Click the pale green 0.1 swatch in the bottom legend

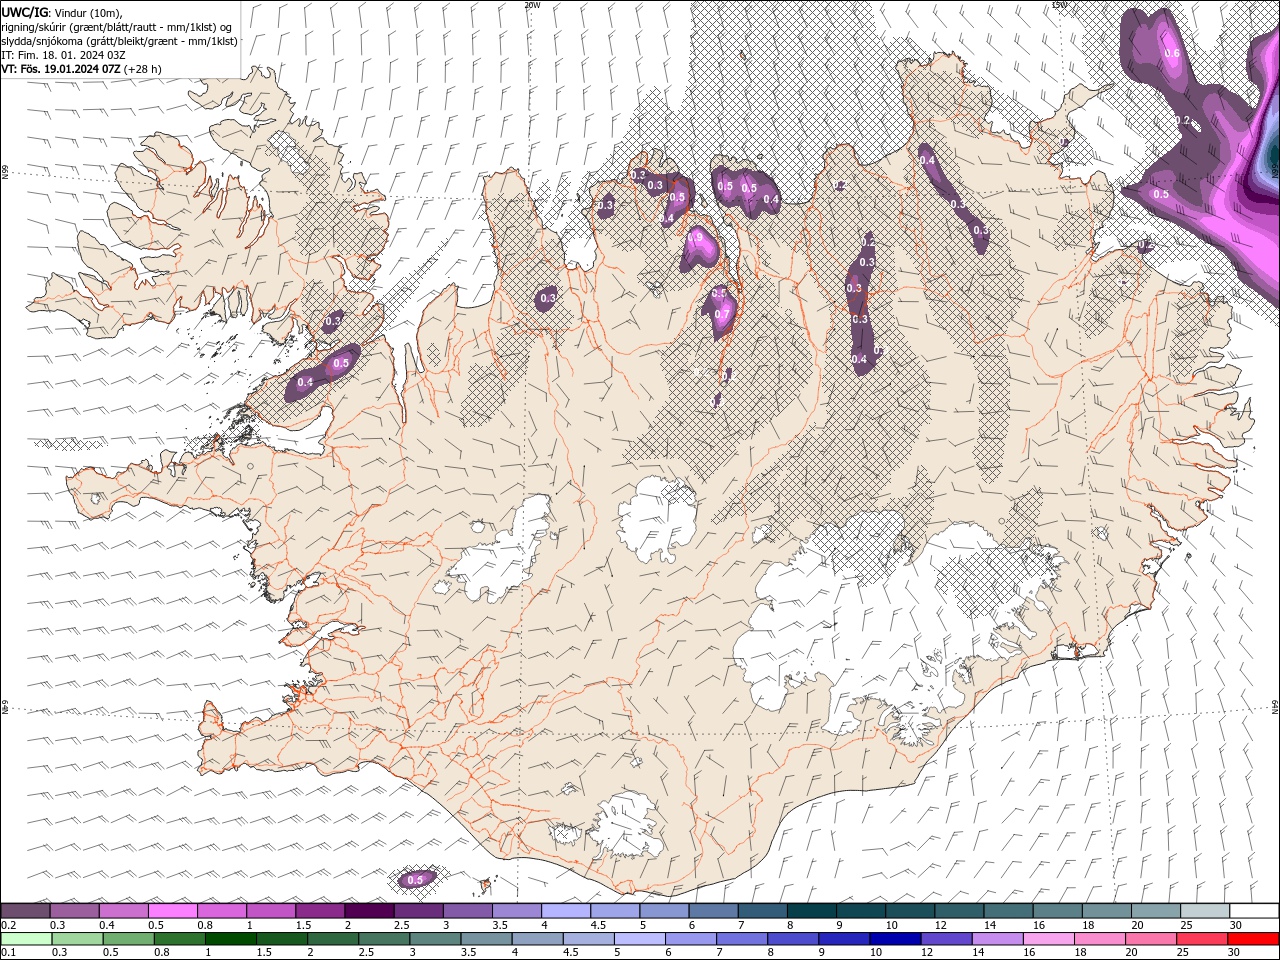tap(26, 939)
